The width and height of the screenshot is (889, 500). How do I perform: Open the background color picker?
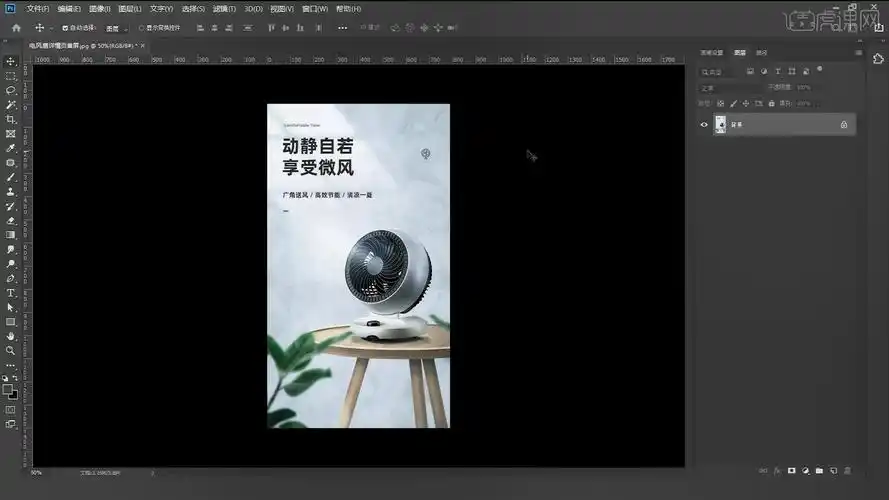[x=14, y=395]
